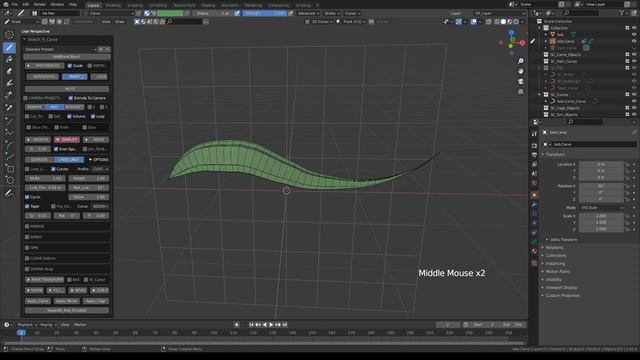
Task: Select the Cutter tool in left toolbar
Action: pyautogui.click(x=9, y=95)
